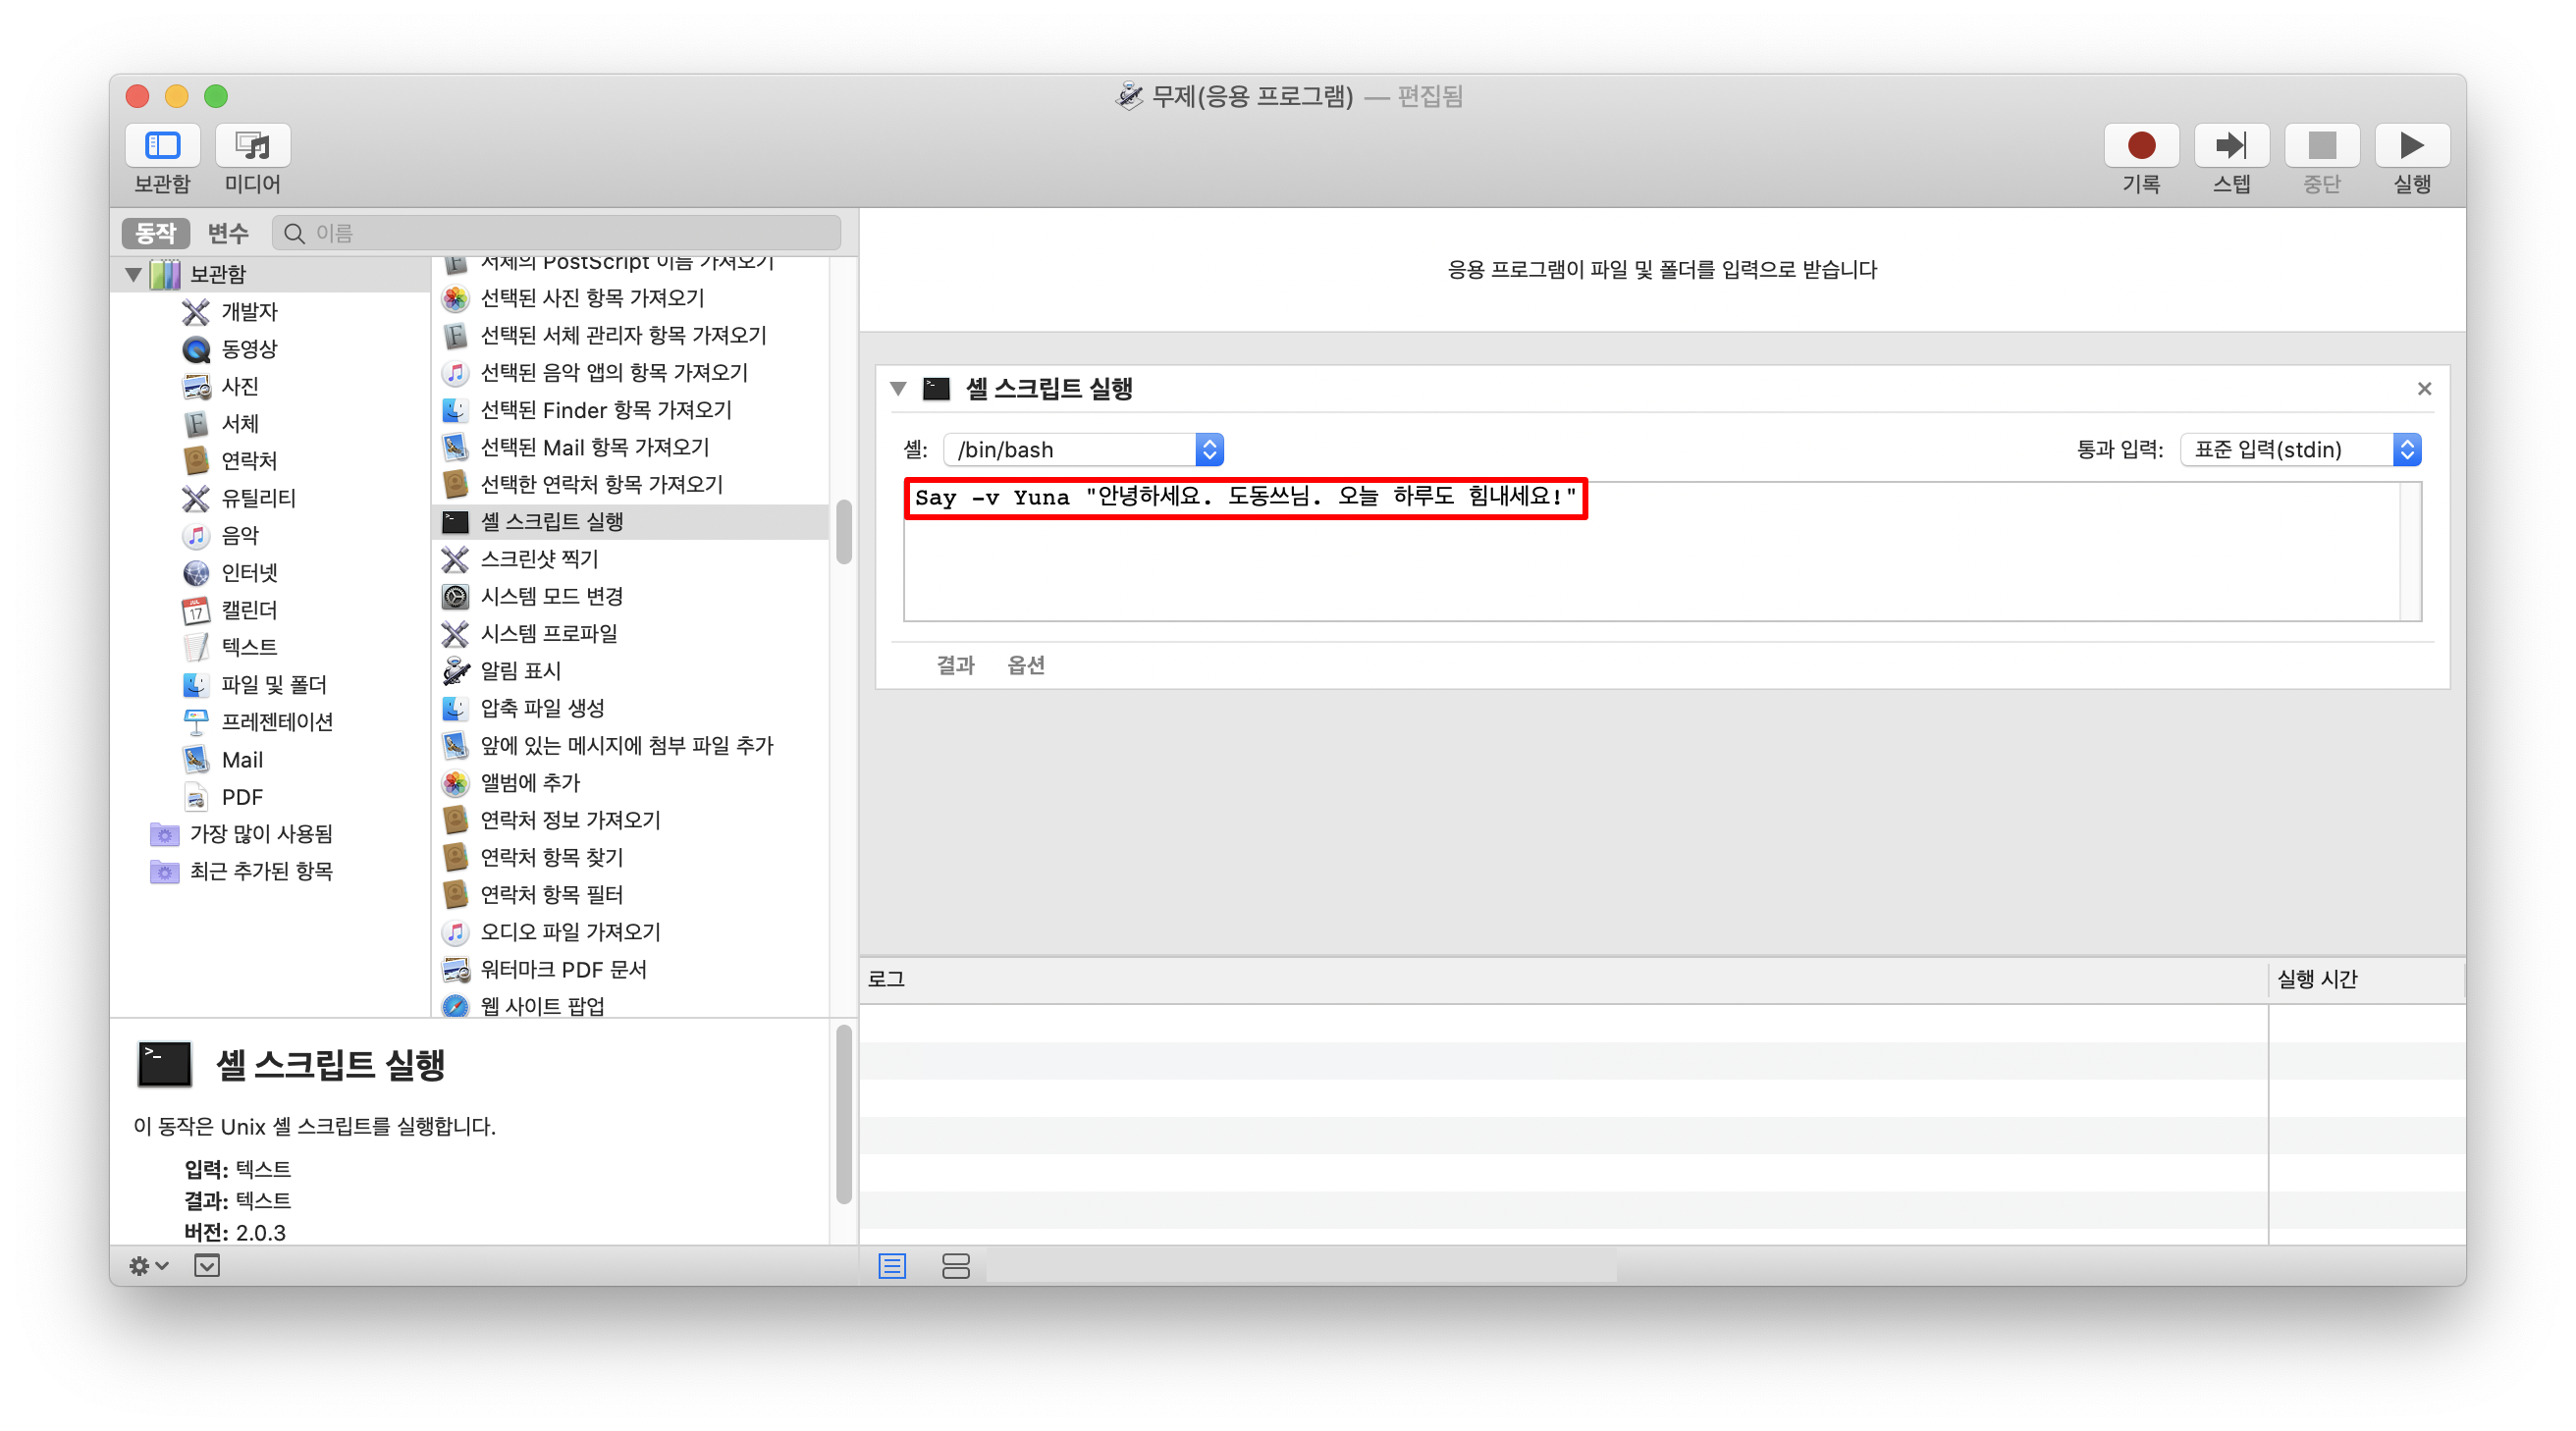Collapse the 보관함 tree disclosure triangle

click(133, 274)
